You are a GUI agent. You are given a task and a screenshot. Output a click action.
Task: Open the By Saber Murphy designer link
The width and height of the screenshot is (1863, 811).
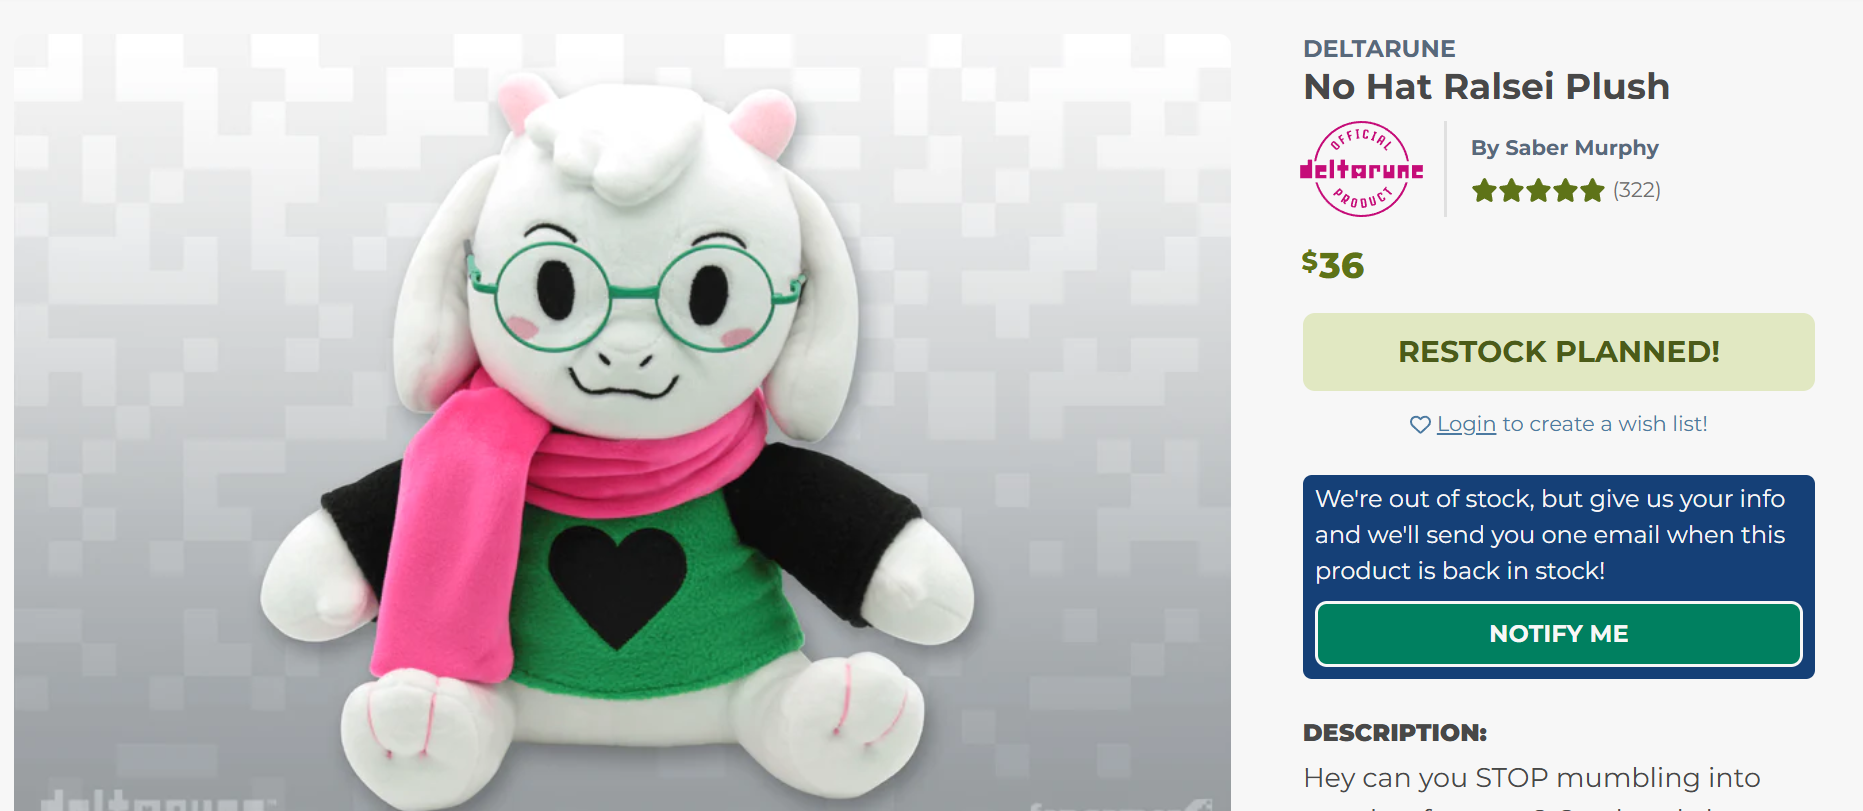point(1564,148)
